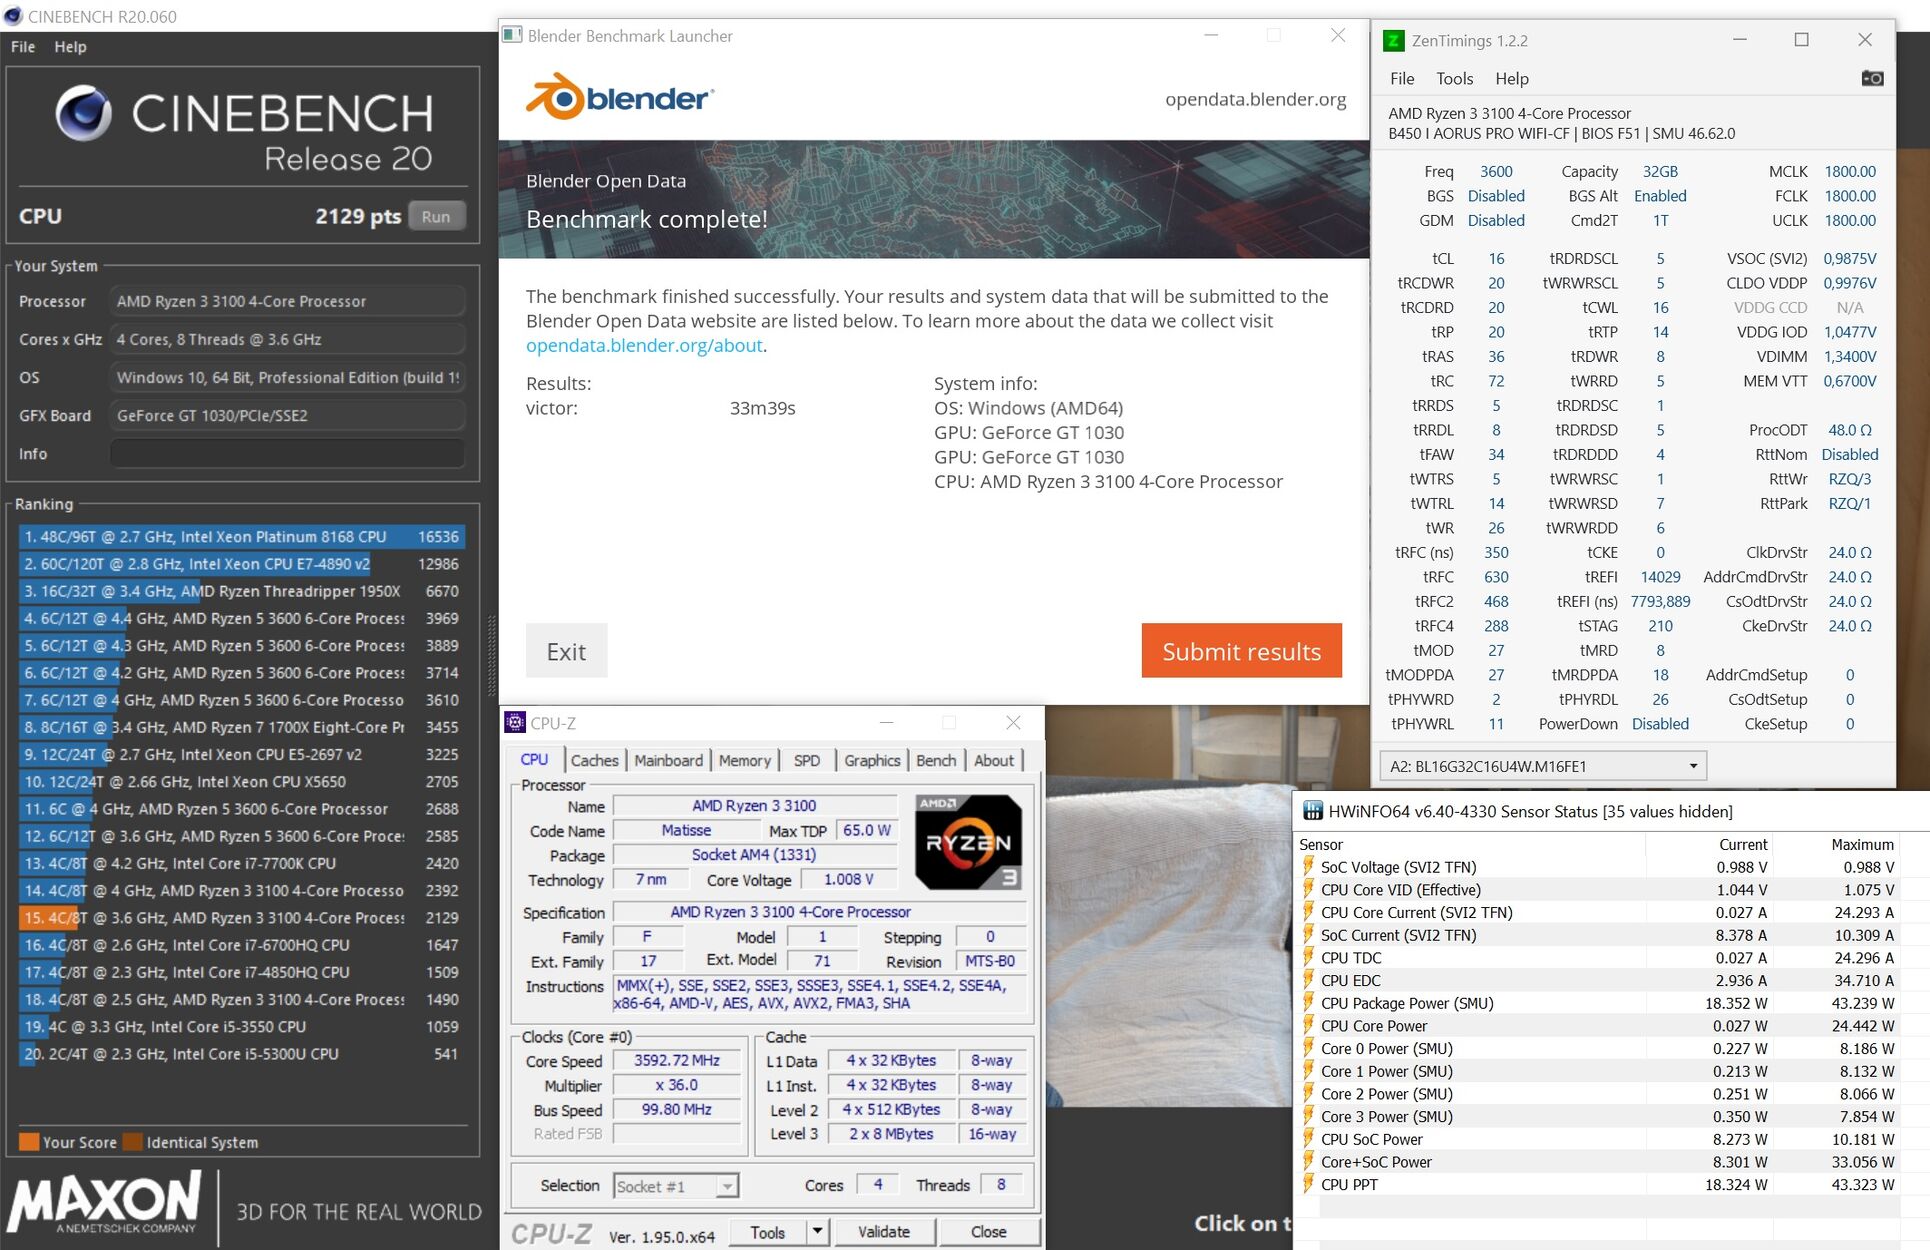Viewport: 1930px width, 1250px height.
Task: Click lightning icon beside CPU PPT
Action: pyautogui.click(x=1307, y=1185)
